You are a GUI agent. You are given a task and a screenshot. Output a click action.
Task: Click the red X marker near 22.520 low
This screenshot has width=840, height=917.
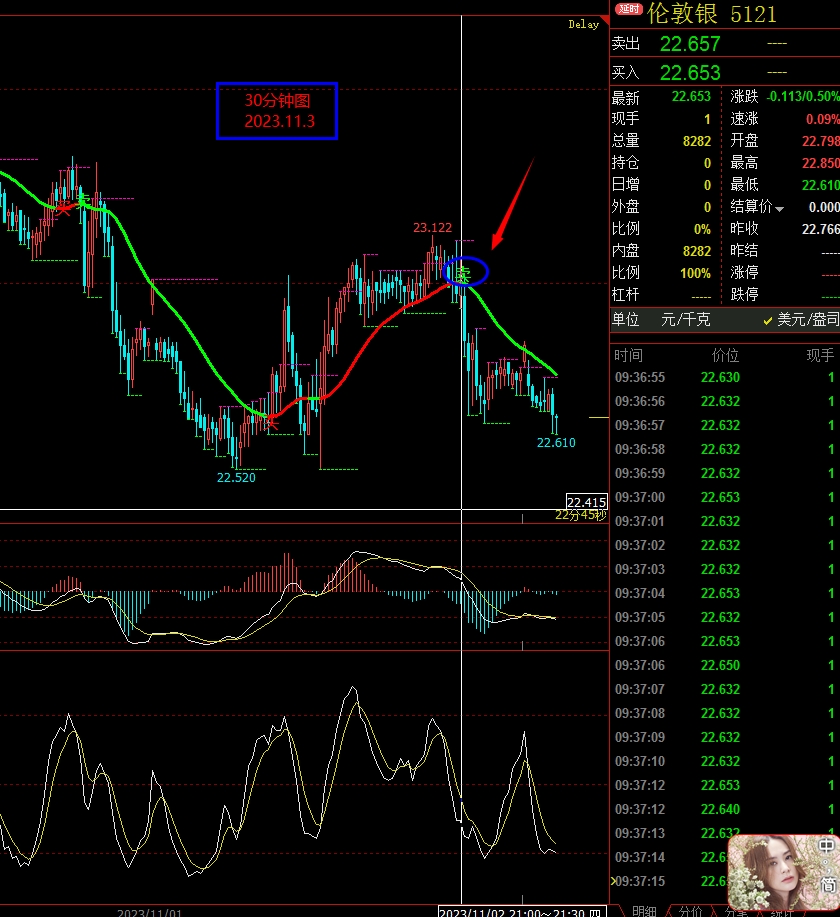tap(271, 423)
